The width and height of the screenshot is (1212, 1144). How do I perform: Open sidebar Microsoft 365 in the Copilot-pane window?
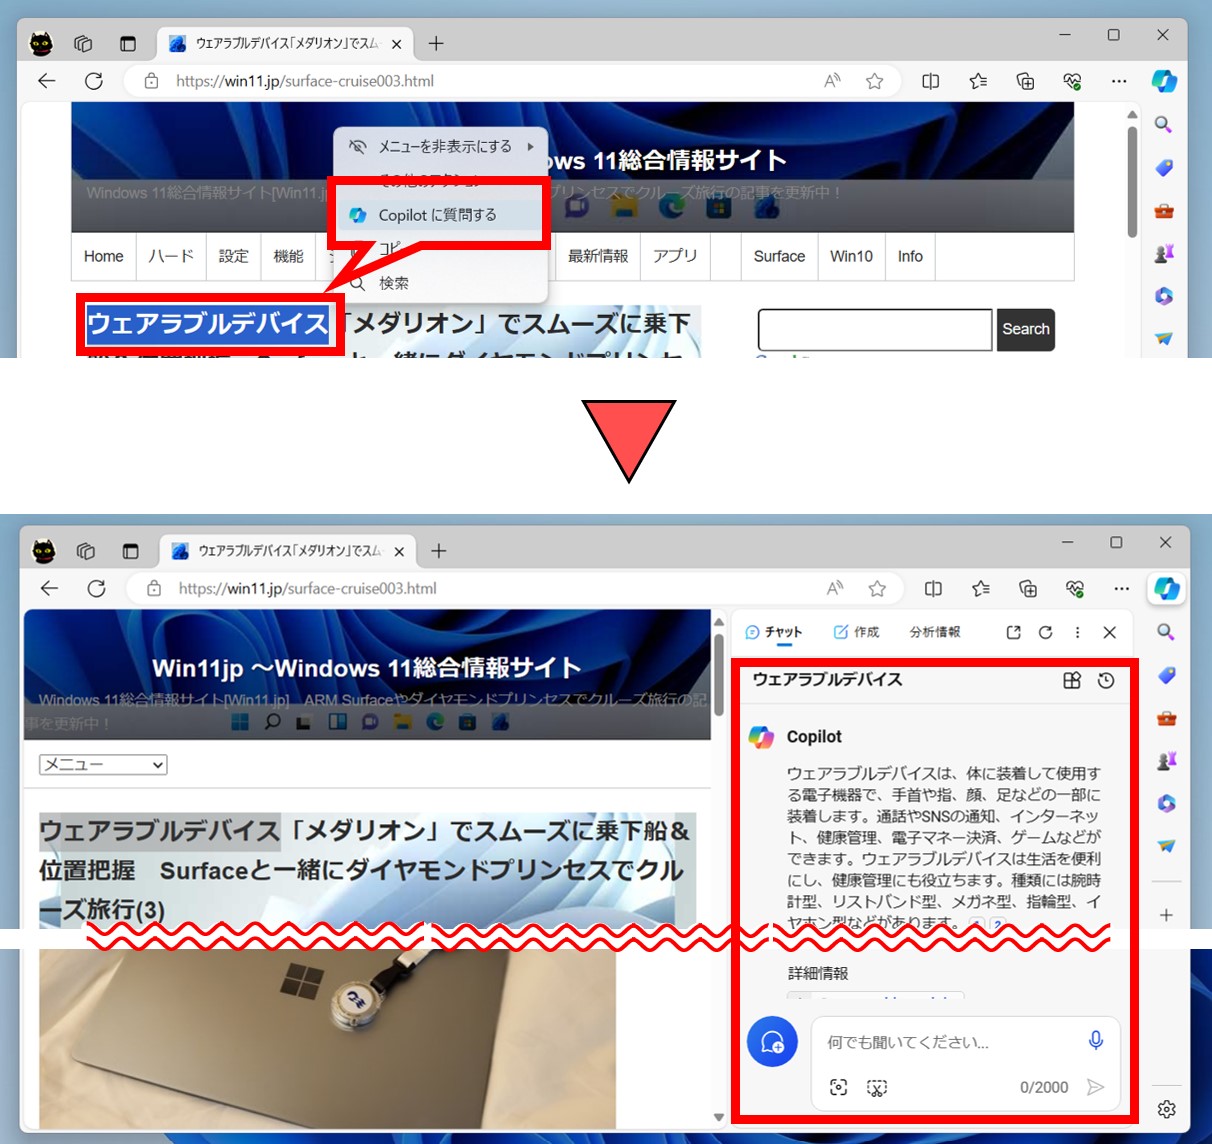tap(1164, 804)
